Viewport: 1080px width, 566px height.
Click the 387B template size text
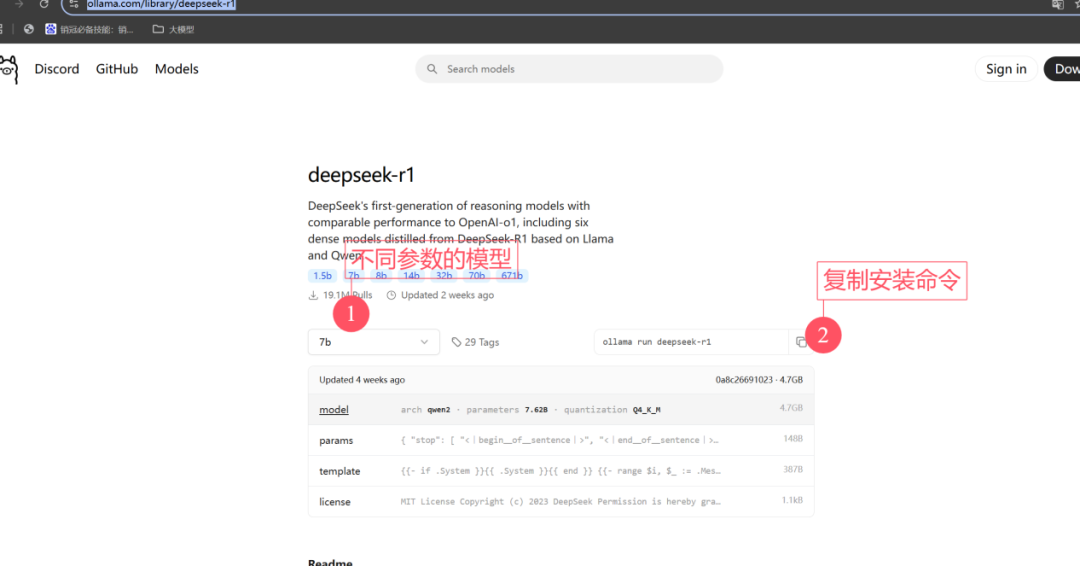tap(793, 470)
